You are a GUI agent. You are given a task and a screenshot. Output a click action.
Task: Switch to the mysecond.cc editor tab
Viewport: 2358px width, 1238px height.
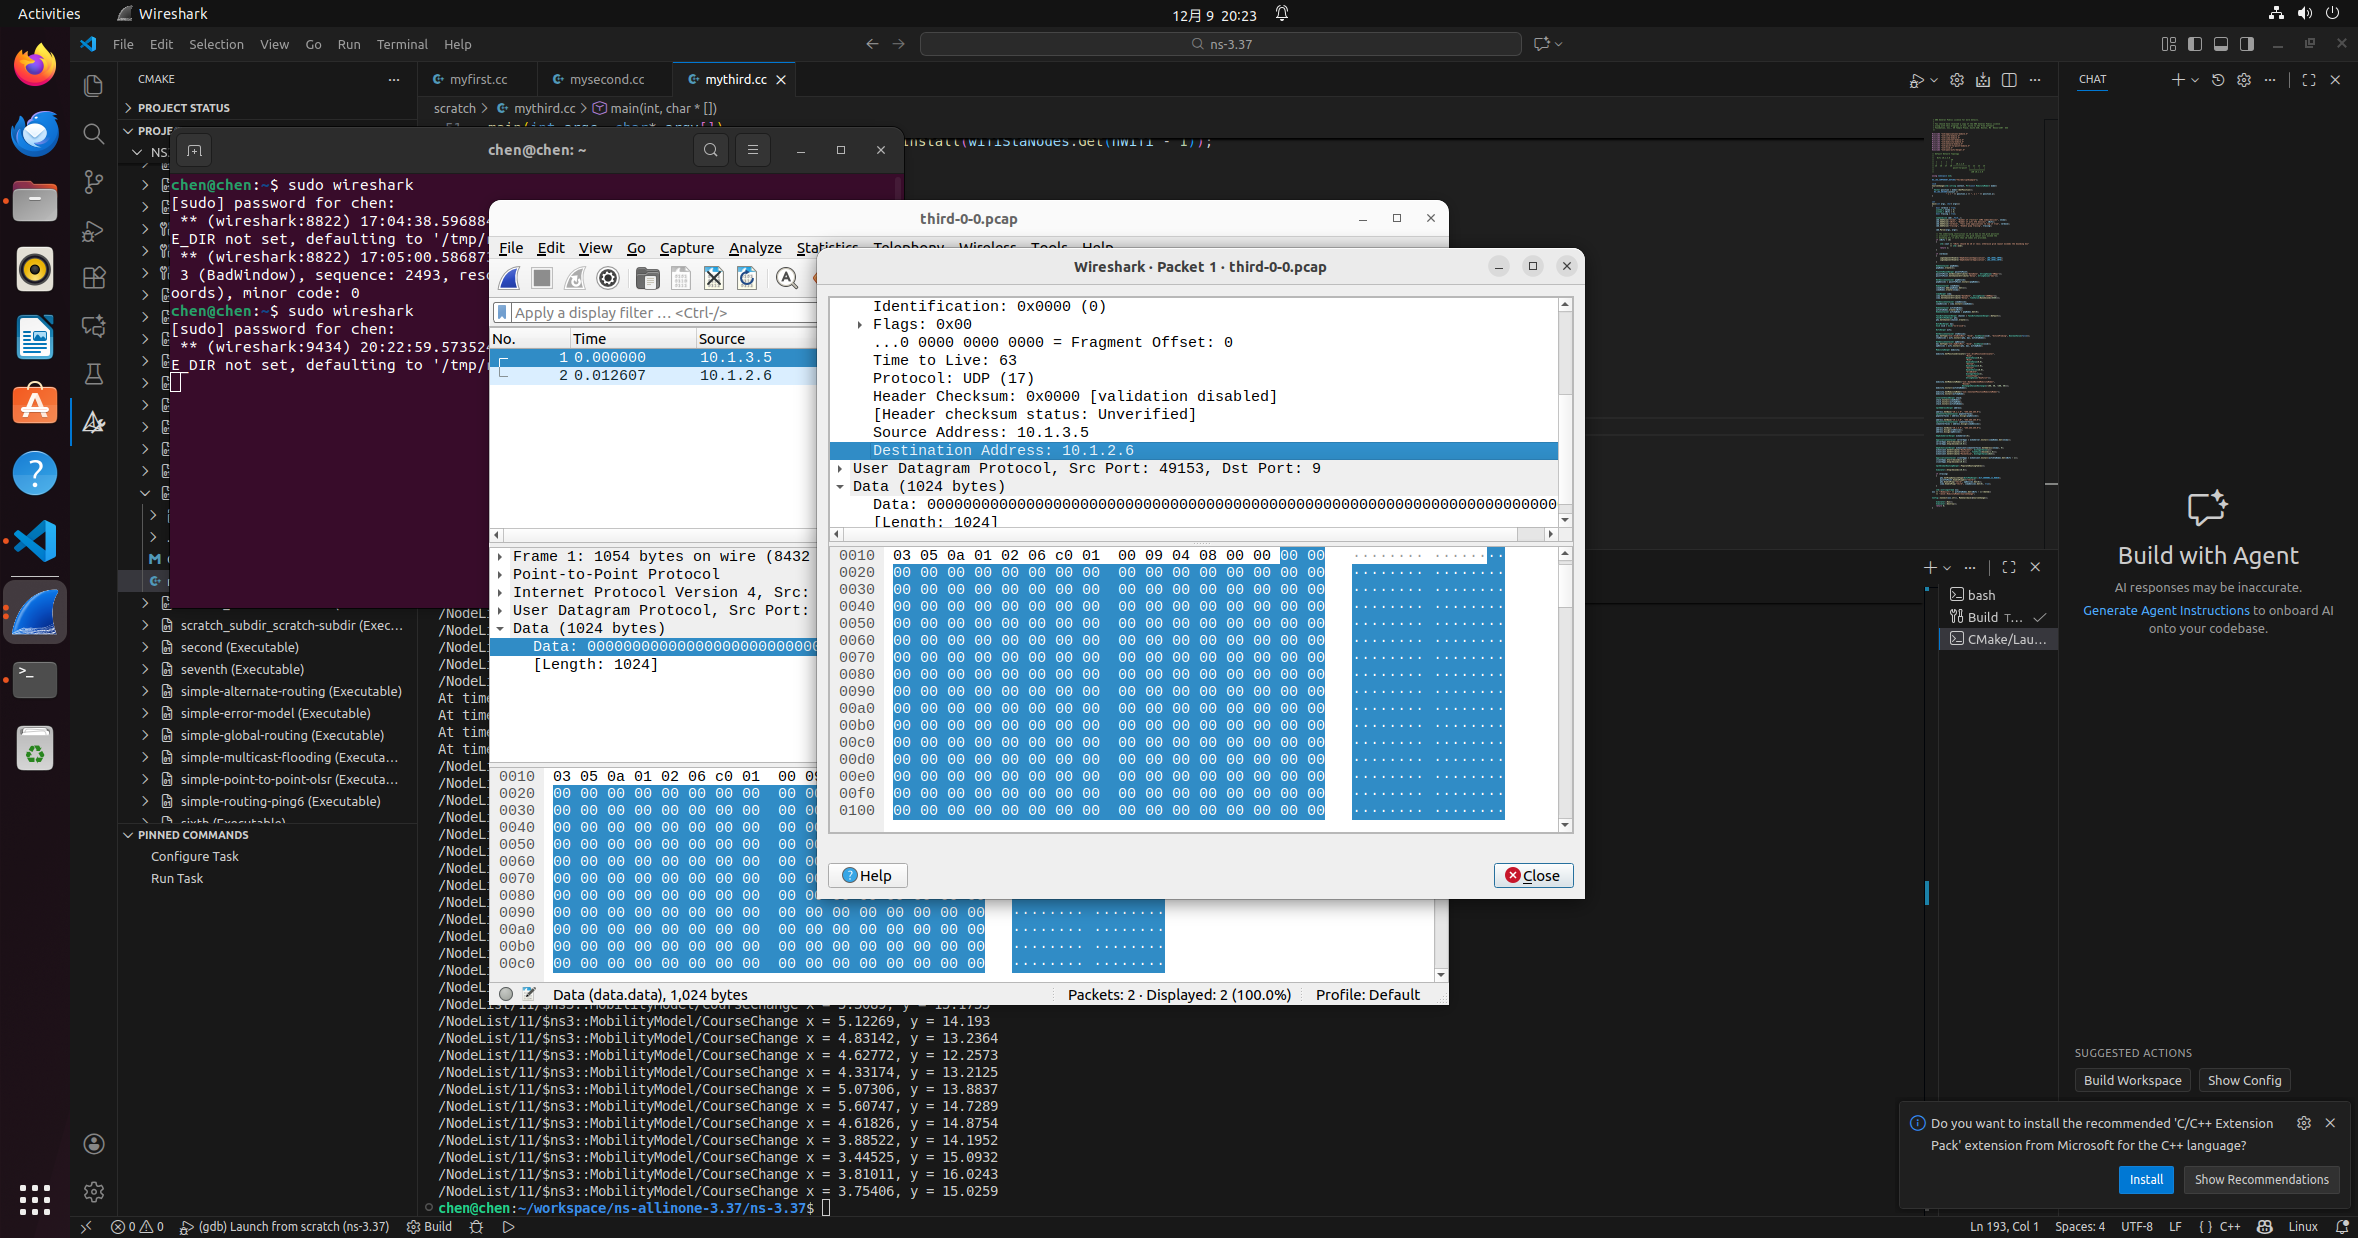tap(606, 79)
